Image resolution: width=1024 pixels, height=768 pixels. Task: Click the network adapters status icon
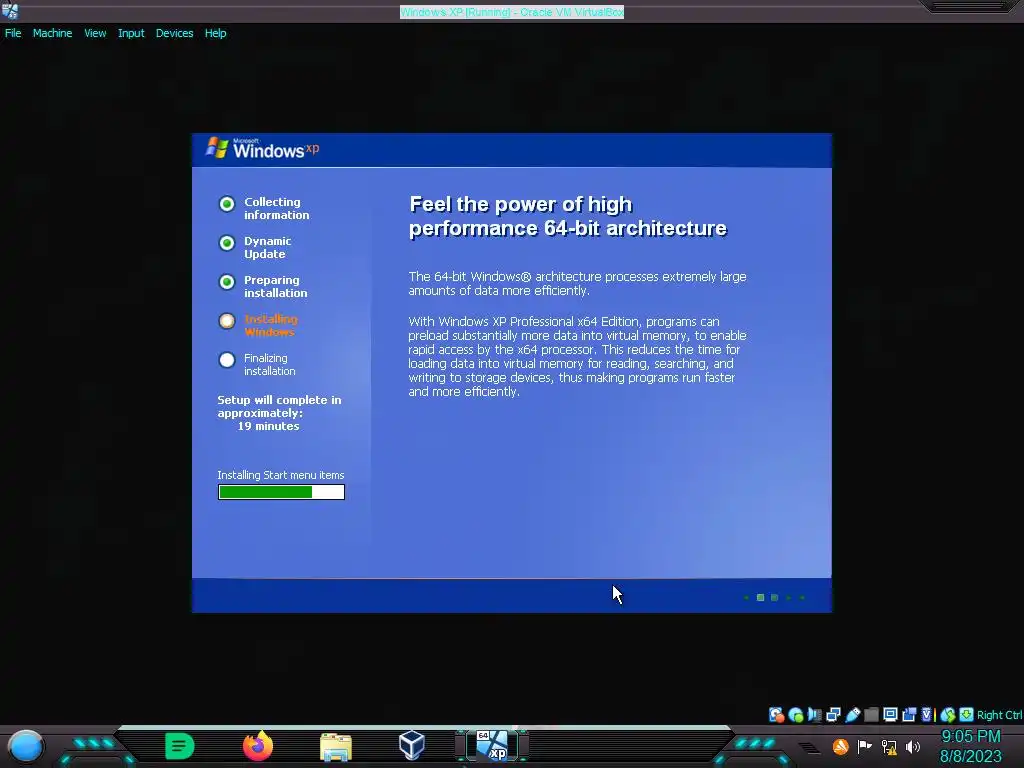point(833,715)
